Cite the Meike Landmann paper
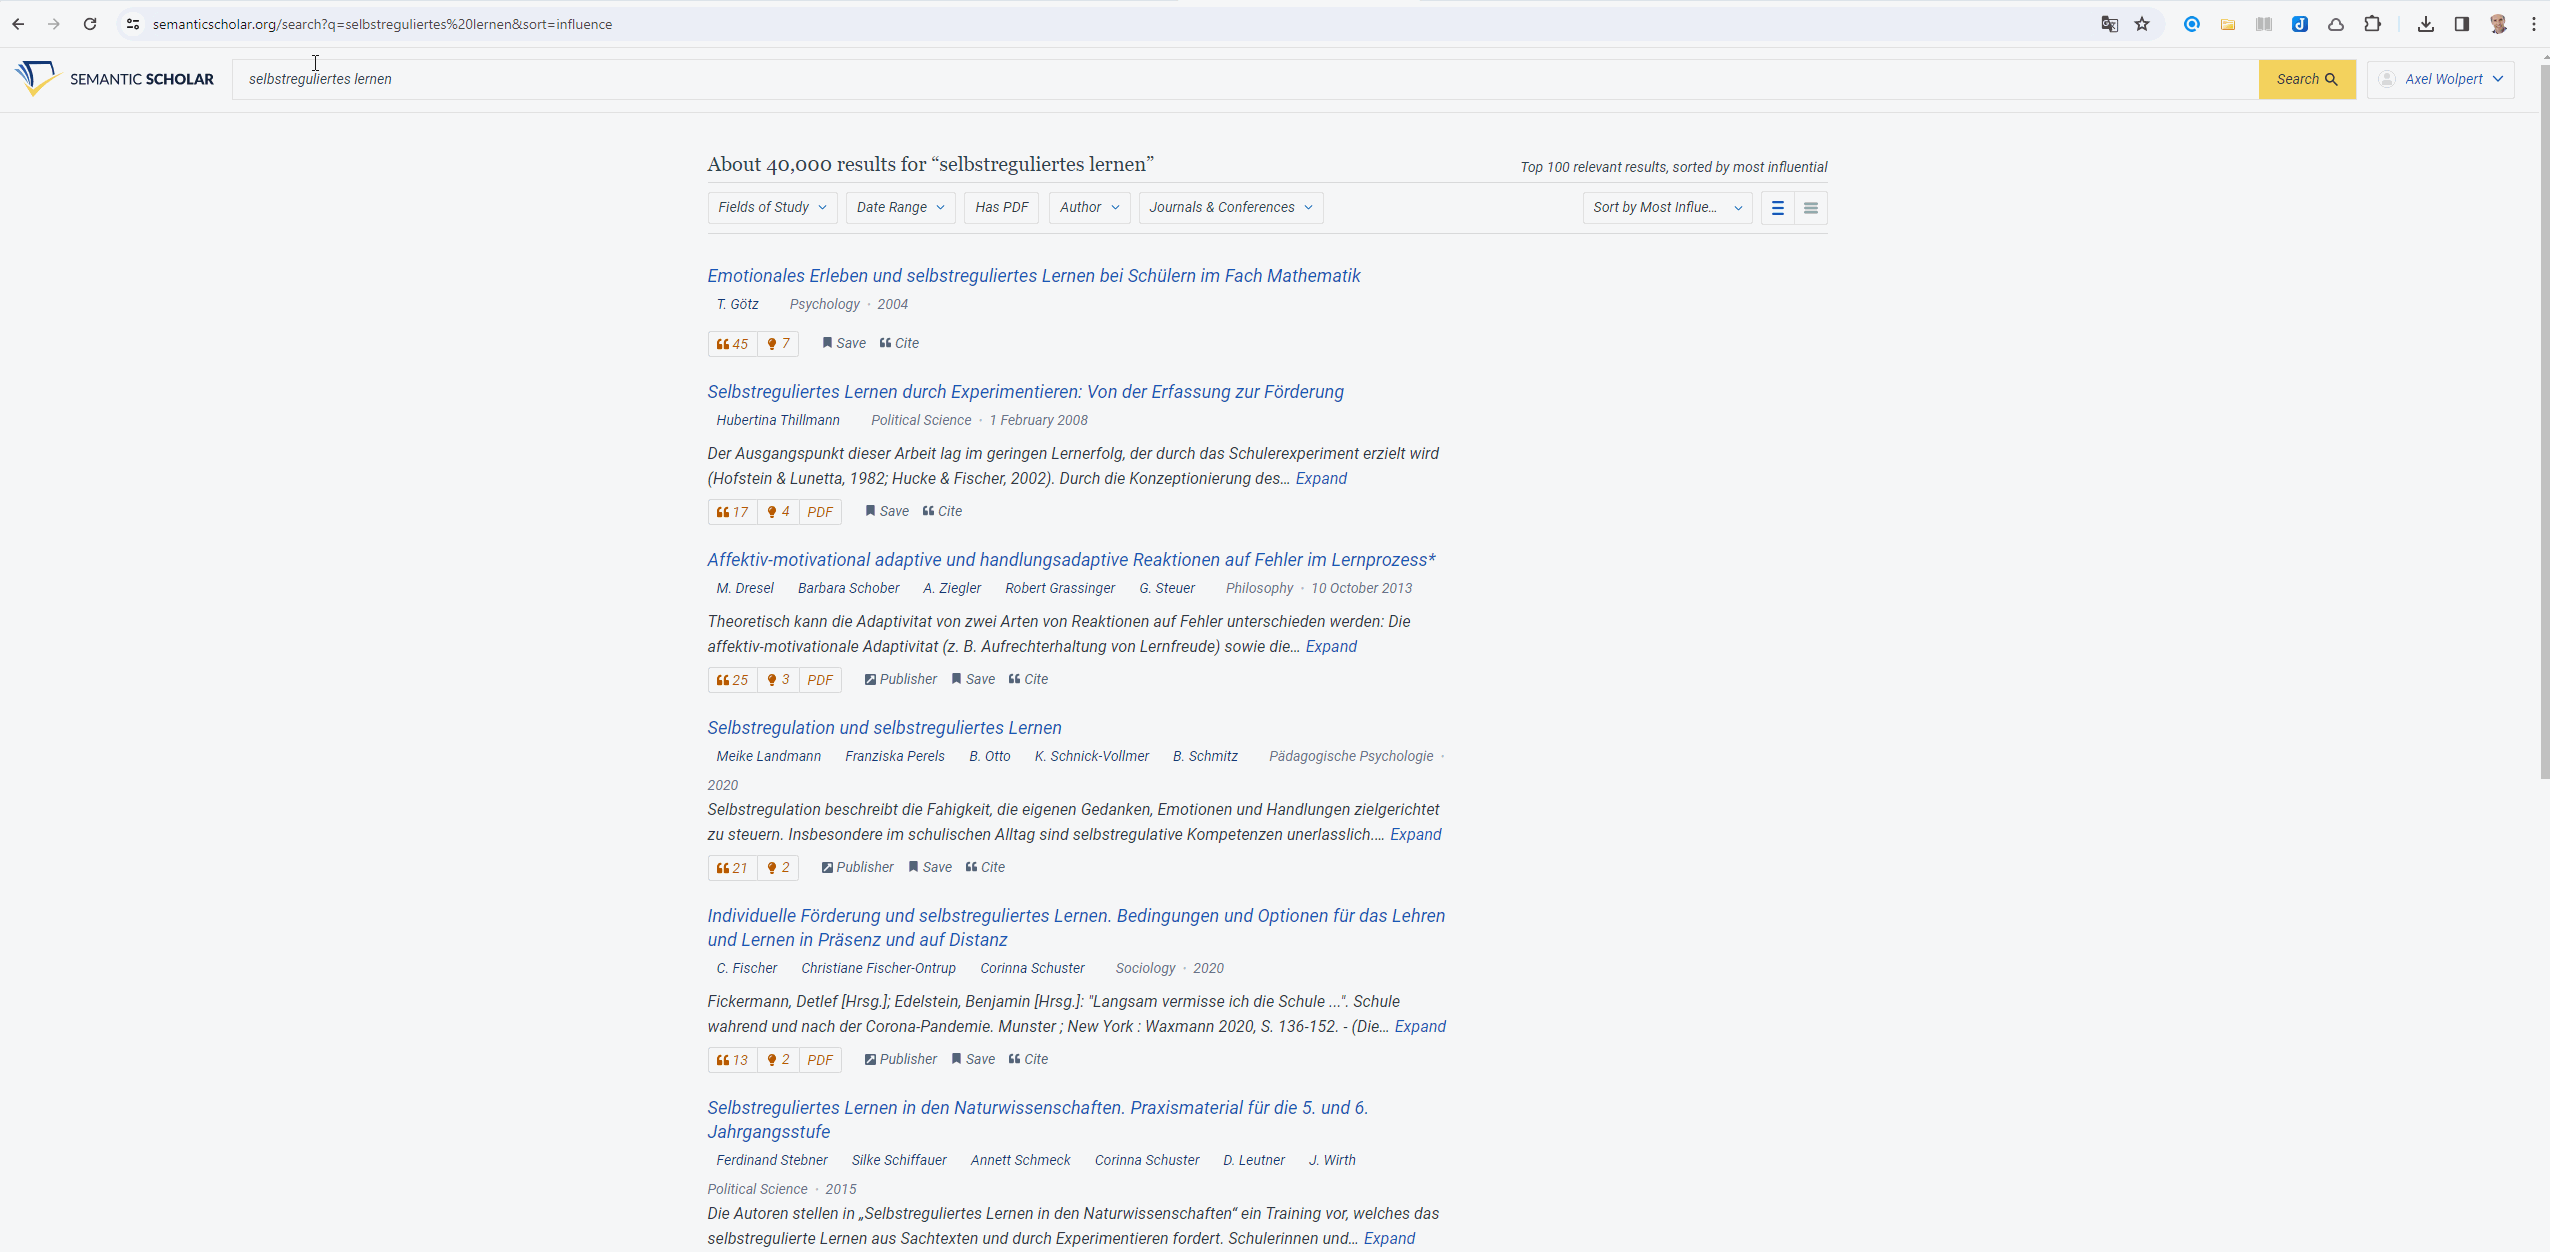The image size is (2550, 1252). [985, 867]
